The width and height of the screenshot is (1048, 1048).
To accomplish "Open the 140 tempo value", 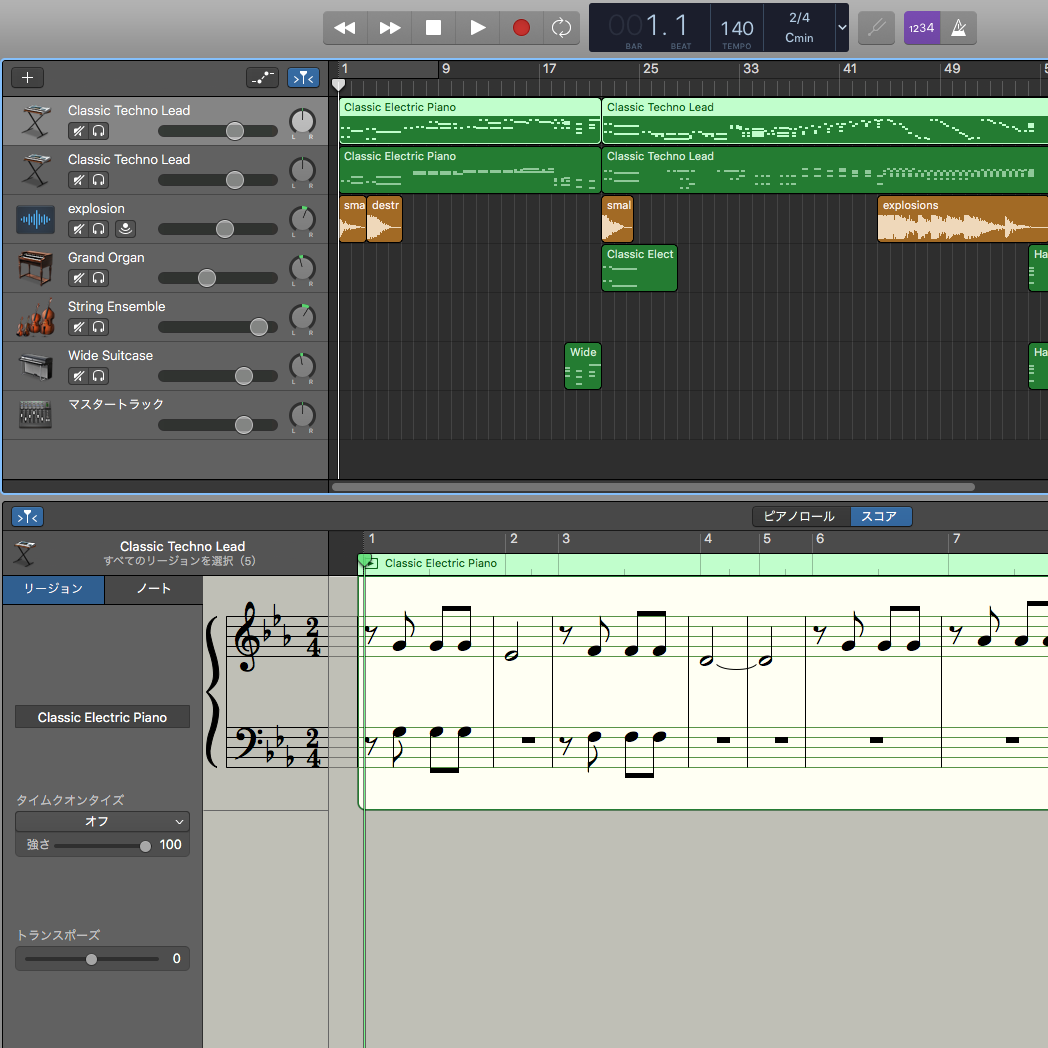I will pos(737,28).
